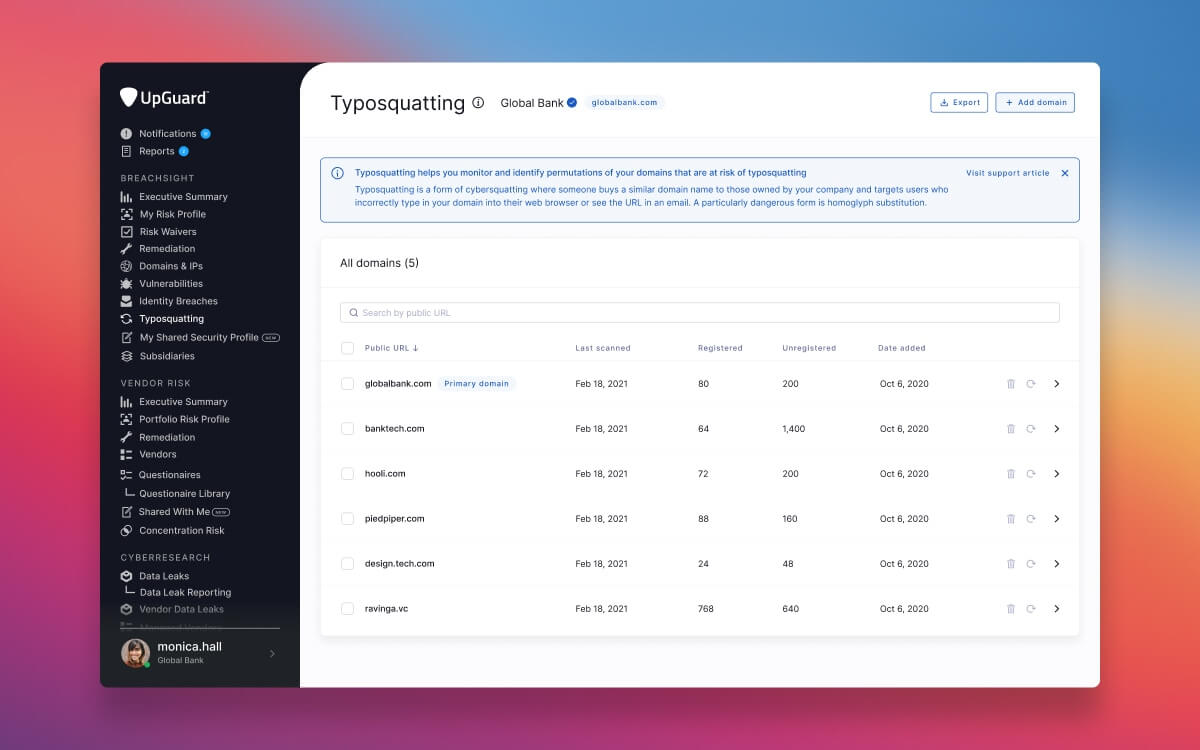The image size is (1200, 750).
Task: Click the banktech.com unregistered value 1,400
Action: pyautogui.click(x=795, y=429)
